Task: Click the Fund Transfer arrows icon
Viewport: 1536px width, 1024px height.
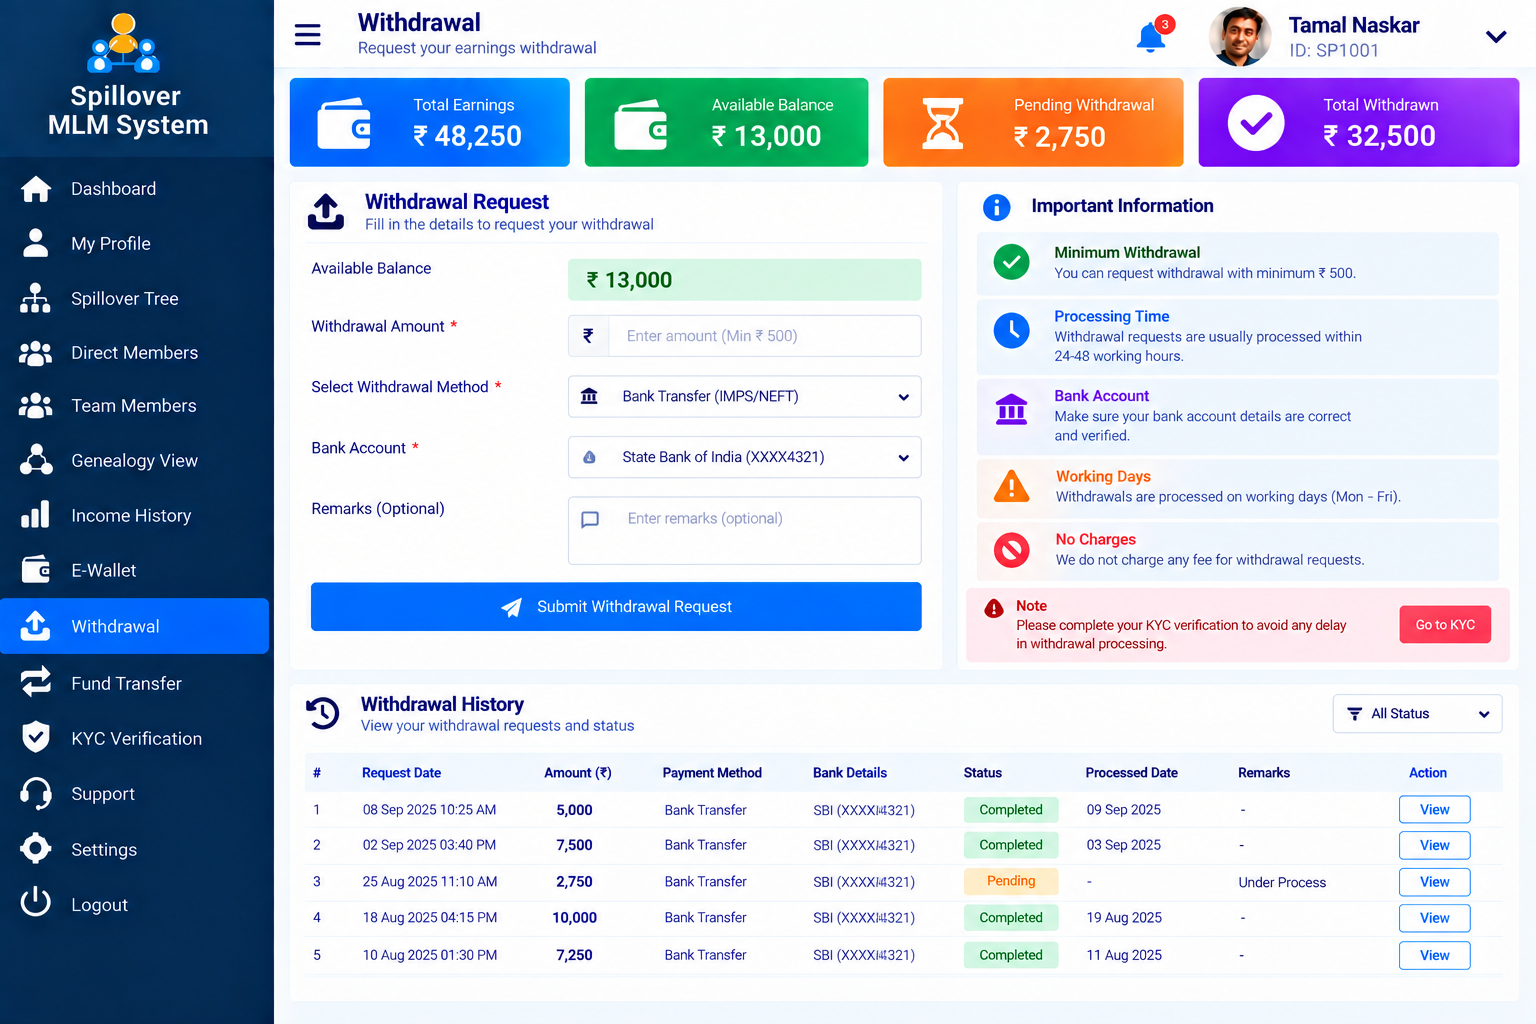Action: [36, 683]
